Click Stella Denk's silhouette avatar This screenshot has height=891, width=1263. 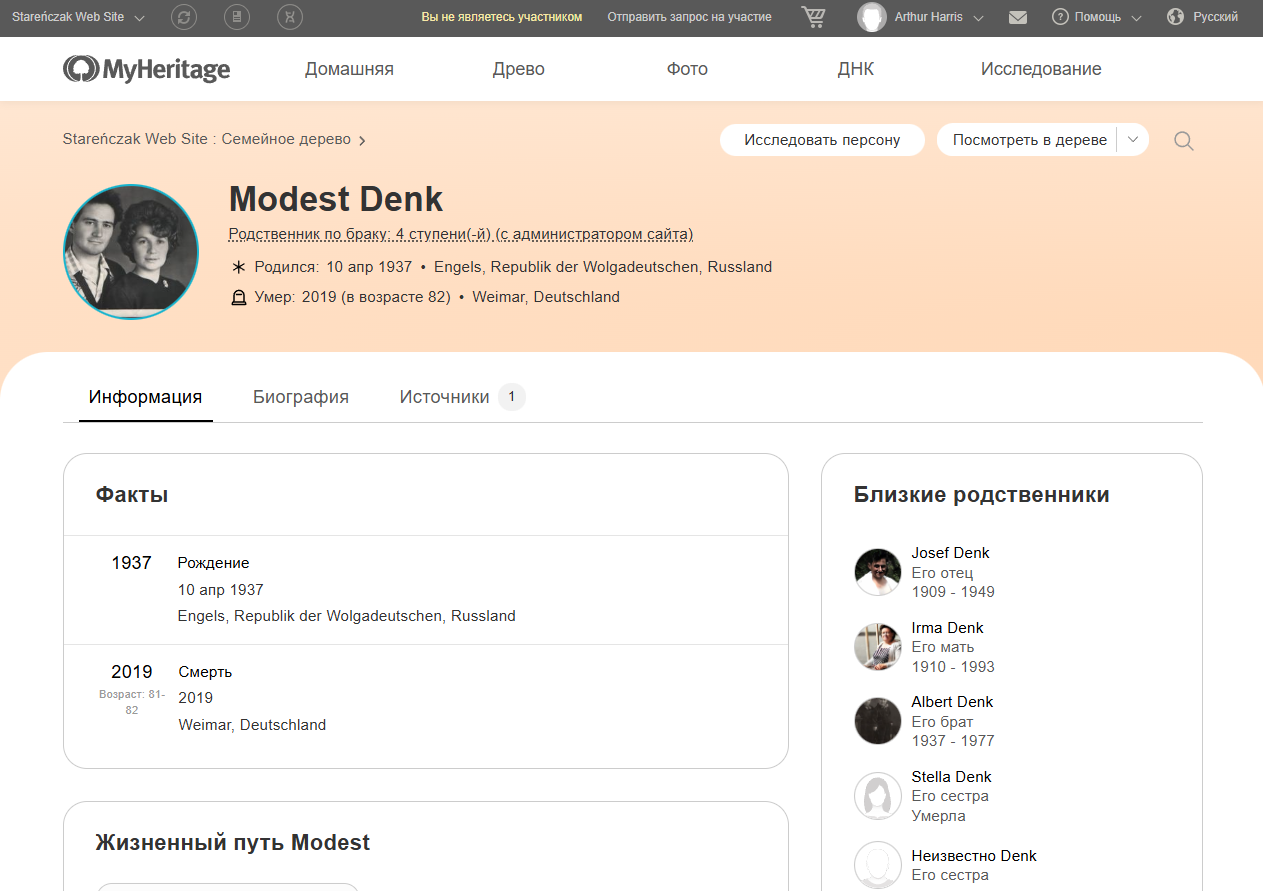click(x=878, y=796)
